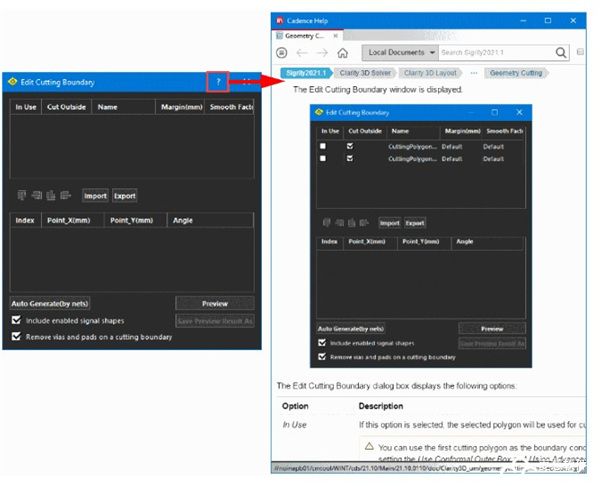
Task: Expand the breadcrumb ellipsis
Action: [473, 73]
